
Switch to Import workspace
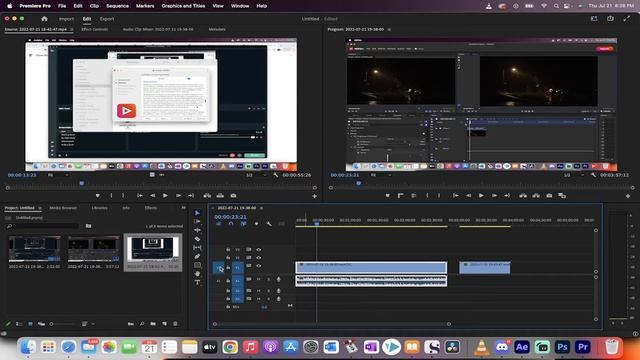click(67, 19)
